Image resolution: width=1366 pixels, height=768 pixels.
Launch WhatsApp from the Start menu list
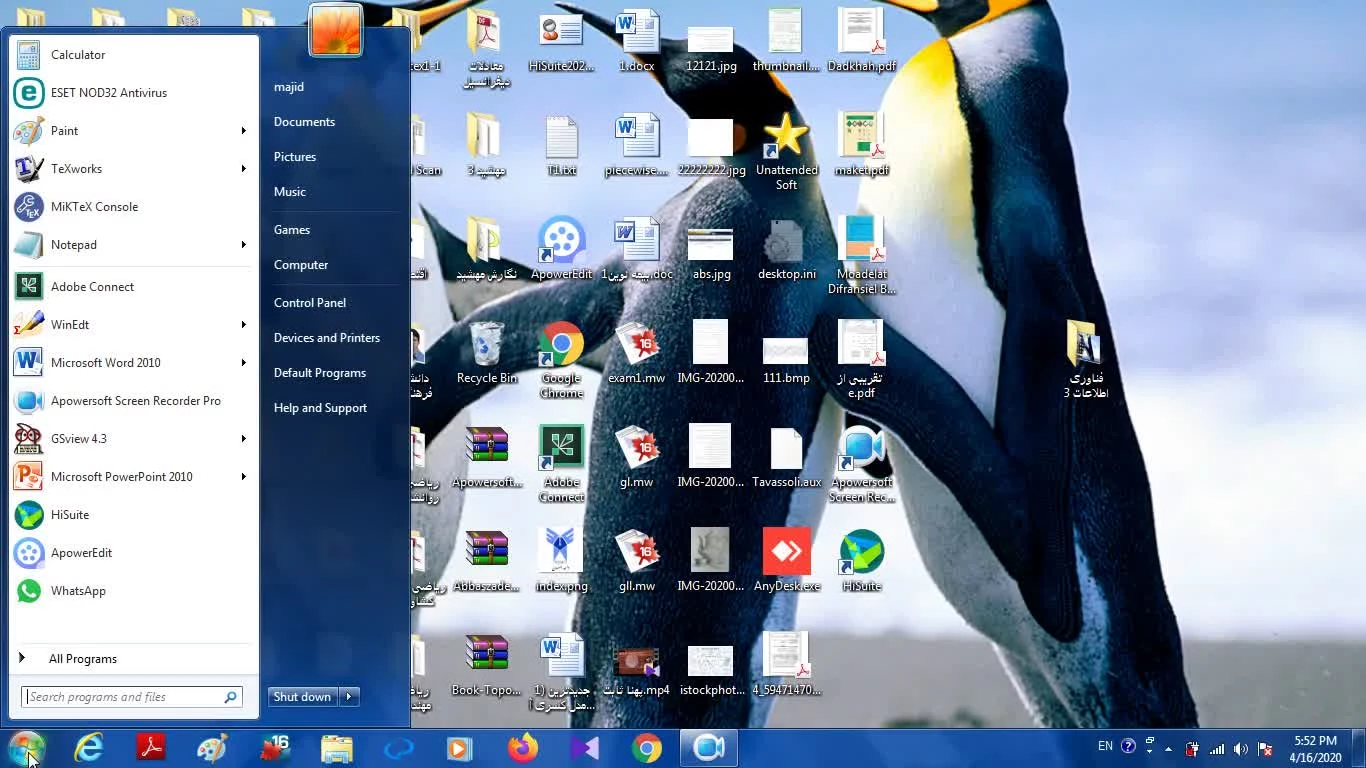(x=78, y=591)
